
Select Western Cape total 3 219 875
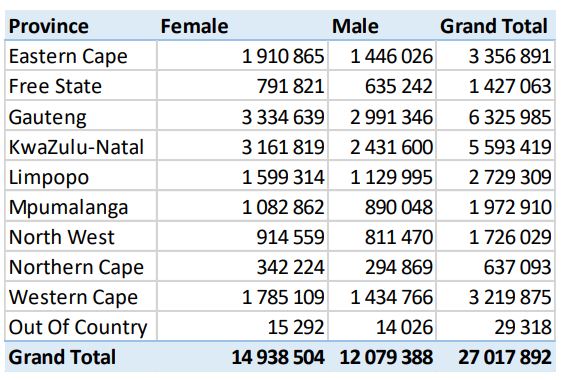point(510,297)
